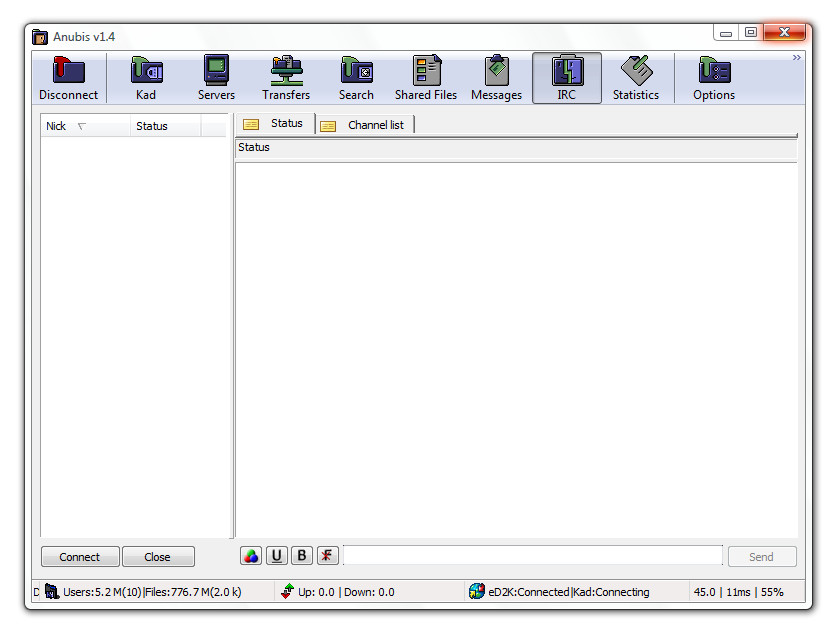Click the 'Up: 0.0 | Down: 0.0' status text
Viewport: 827px width, 627px height.
click(x=346, y=592)
